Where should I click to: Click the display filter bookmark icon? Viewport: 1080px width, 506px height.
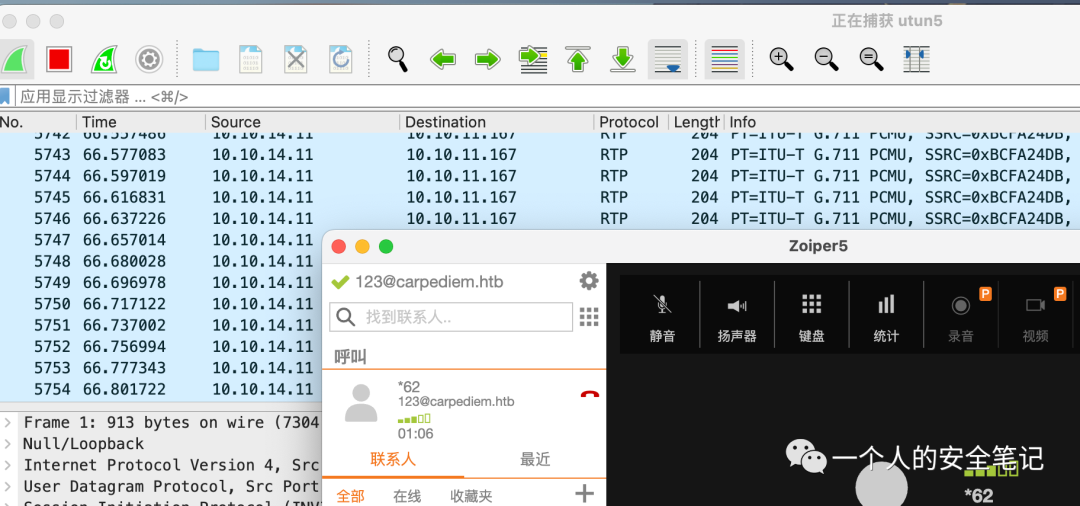tap(5, 96)
